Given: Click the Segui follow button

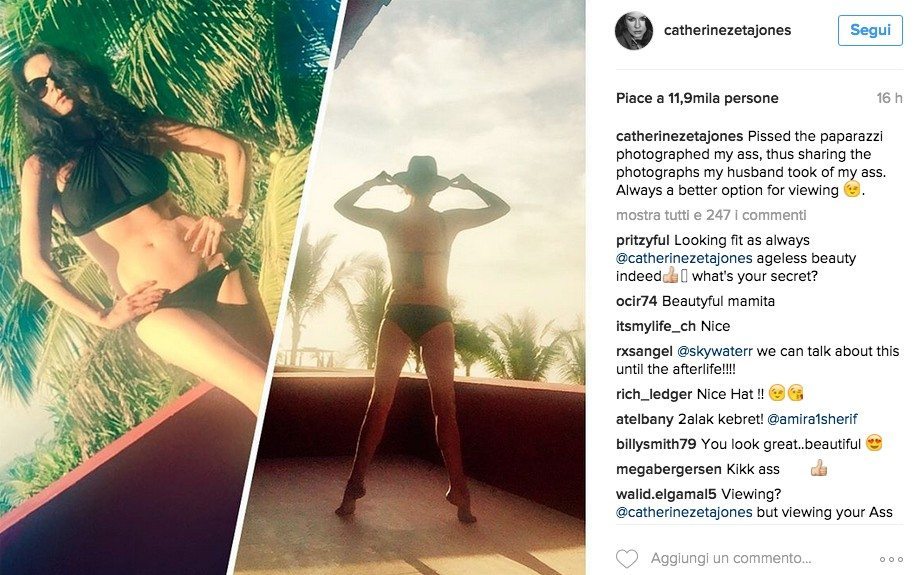Looking at the screenshot, I should point(870,30).
